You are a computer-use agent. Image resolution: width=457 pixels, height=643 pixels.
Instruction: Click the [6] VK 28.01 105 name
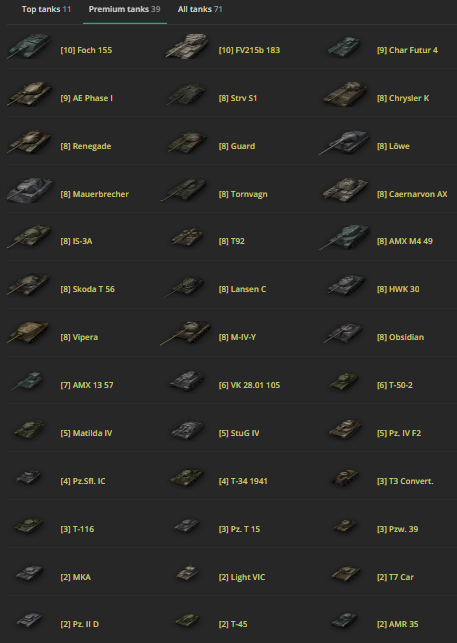click(249, 385)
